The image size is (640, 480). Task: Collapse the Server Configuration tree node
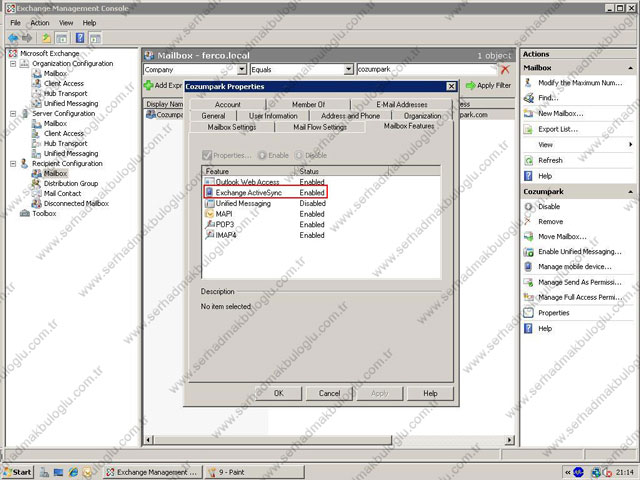point(13,113)
